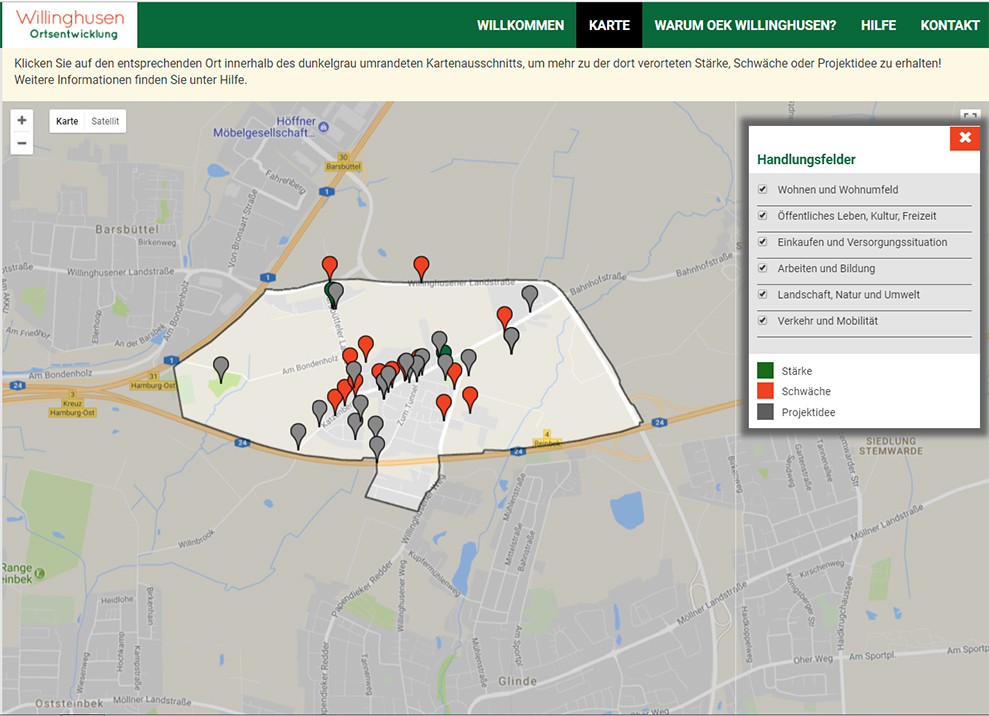Viewport: 989px width, 716px height.
Task: Open the Kontakt page
Action: click(x=949, y=25)
